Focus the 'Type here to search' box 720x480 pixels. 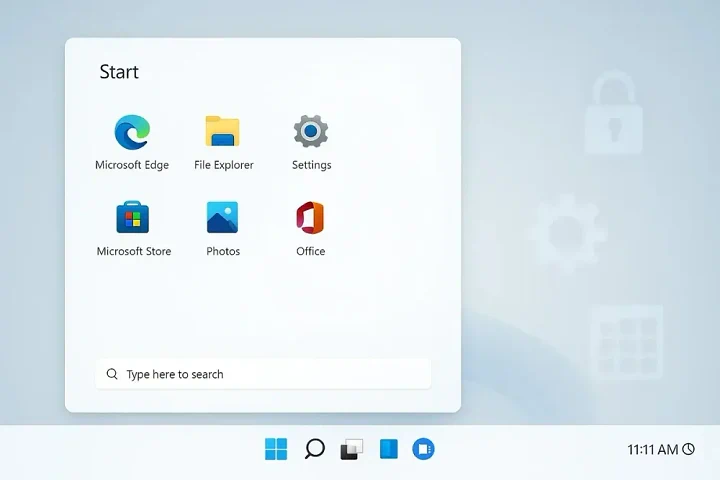pyautogui.click(x=263, y=374)
